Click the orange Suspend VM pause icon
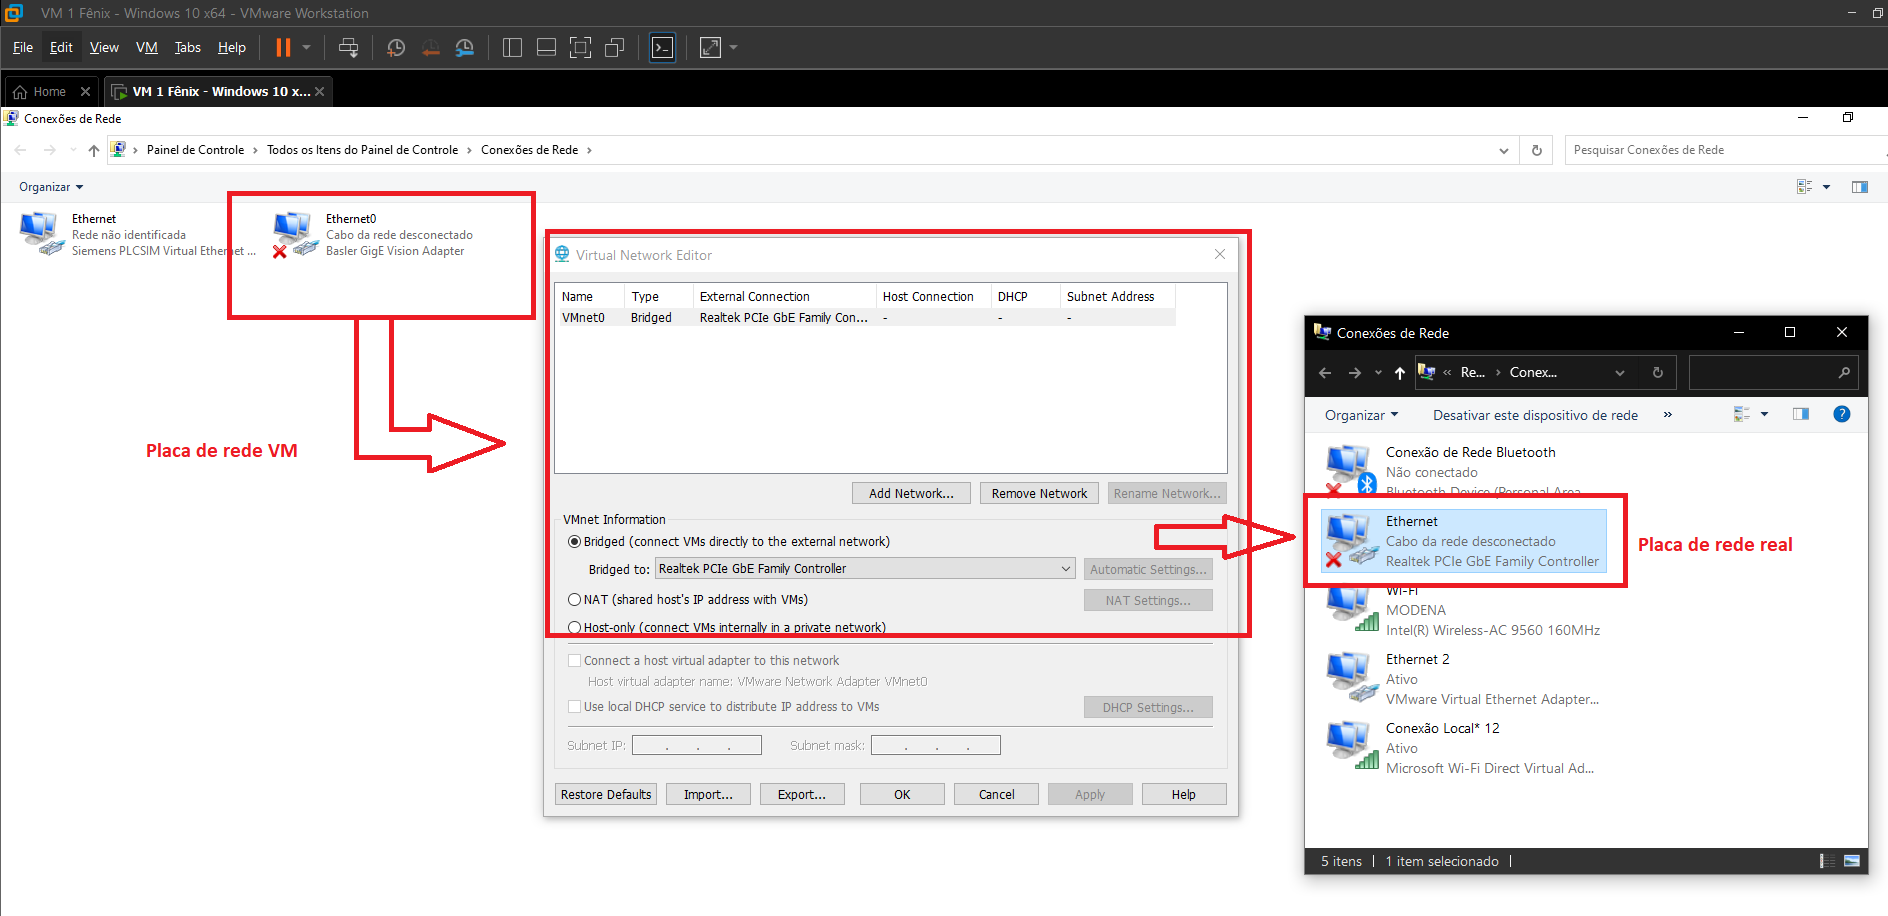 [x=283, y=47]
